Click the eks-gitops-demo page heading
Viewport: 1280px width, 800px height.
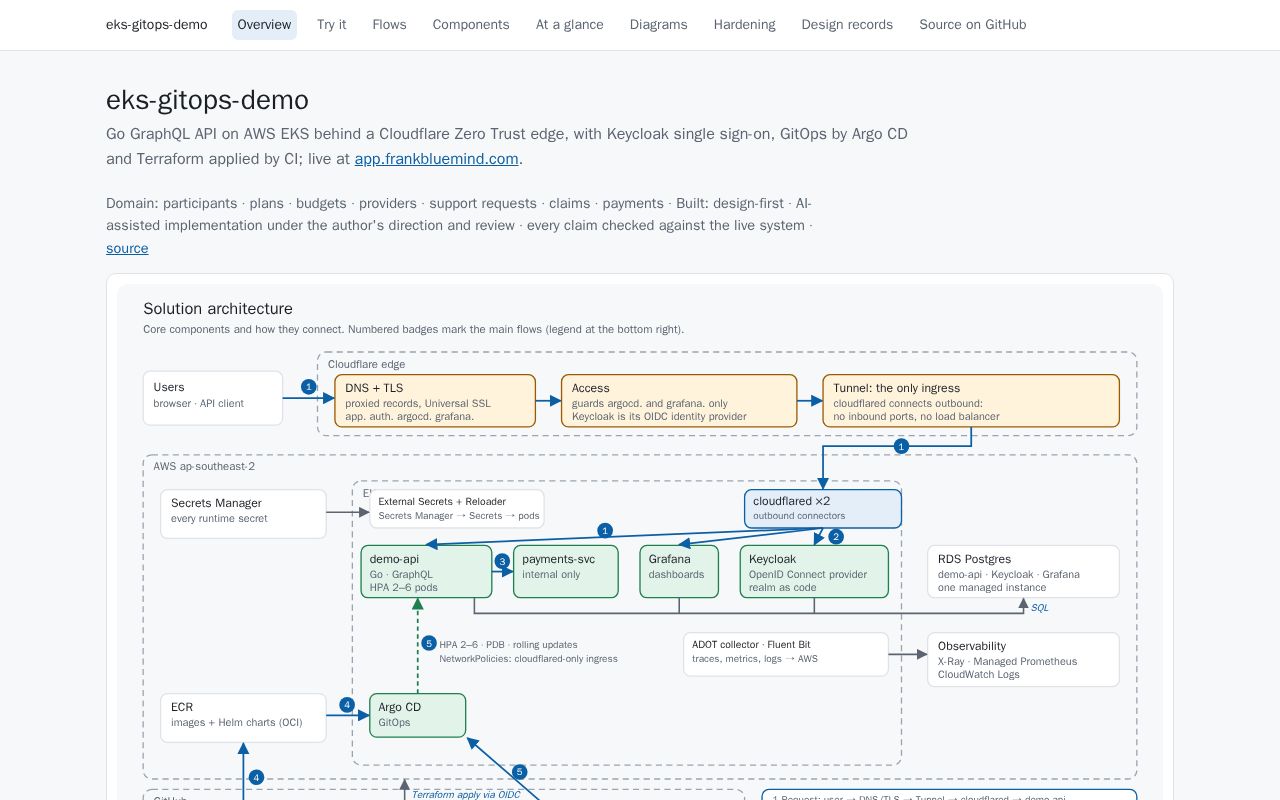pos(207,100)
